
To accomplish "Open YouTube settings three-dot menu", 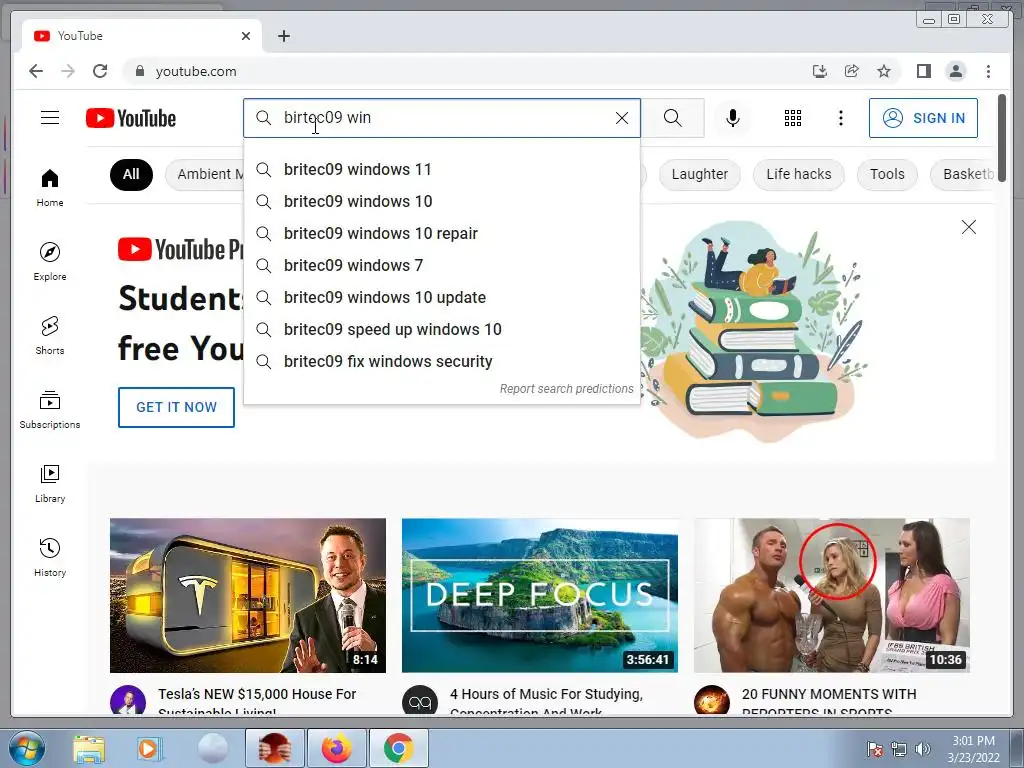I will 840,118.
